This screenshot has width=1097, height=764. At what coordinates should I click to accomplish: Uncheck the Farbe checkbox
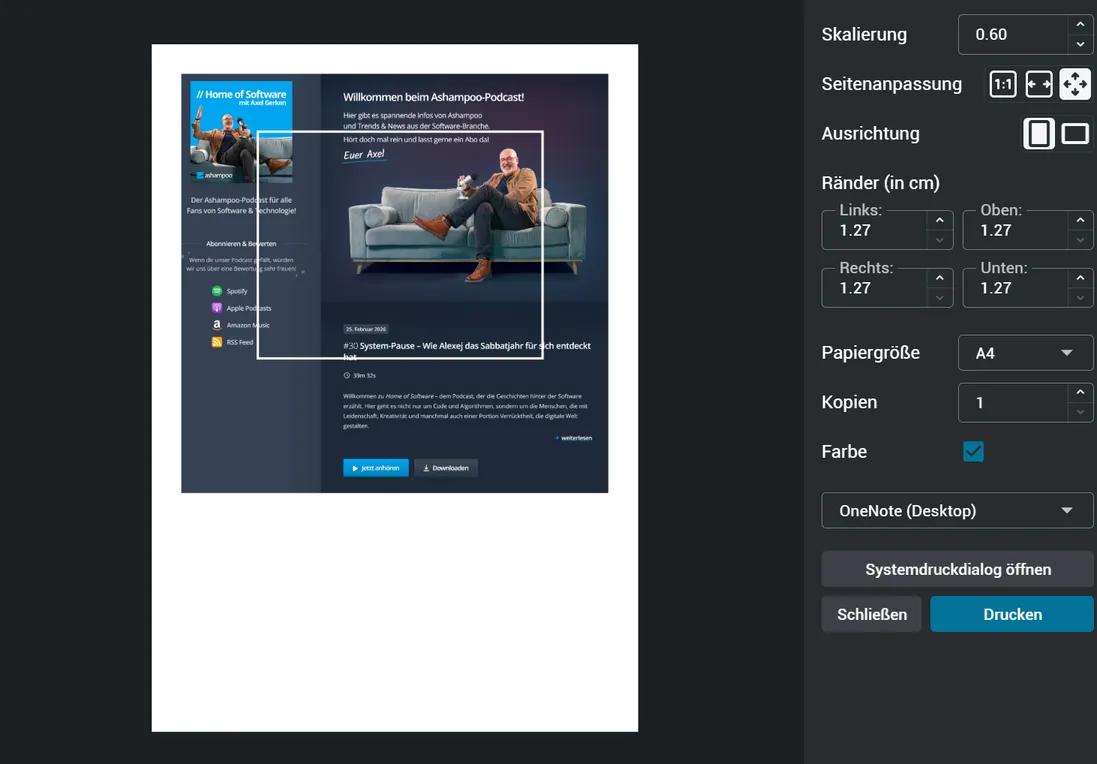(973, 451)
